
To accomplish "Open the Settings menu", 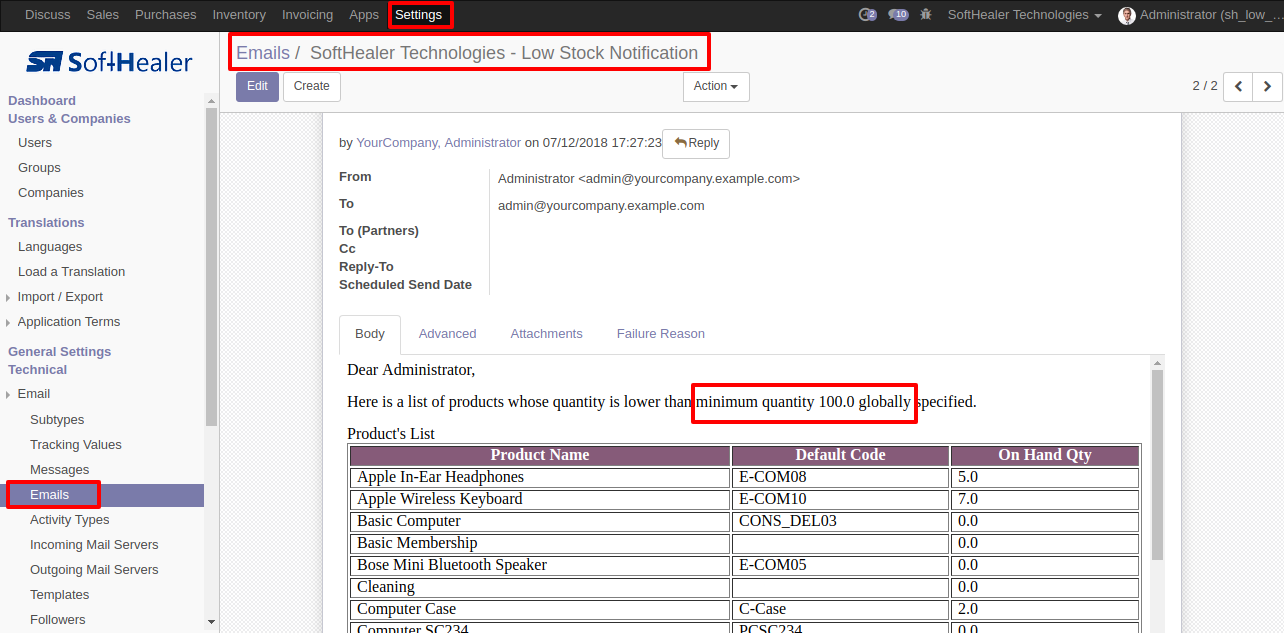I will [x=418, y=15].
